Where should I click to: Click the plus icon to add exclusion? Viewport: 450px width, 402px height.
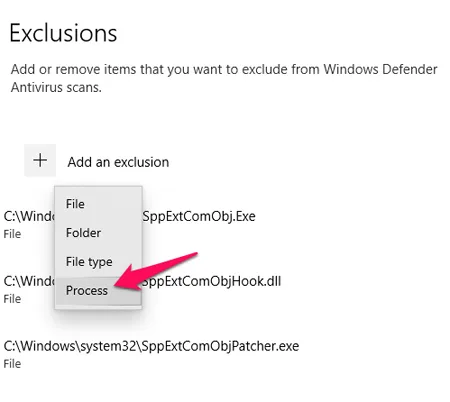click(x=40, y=160)
